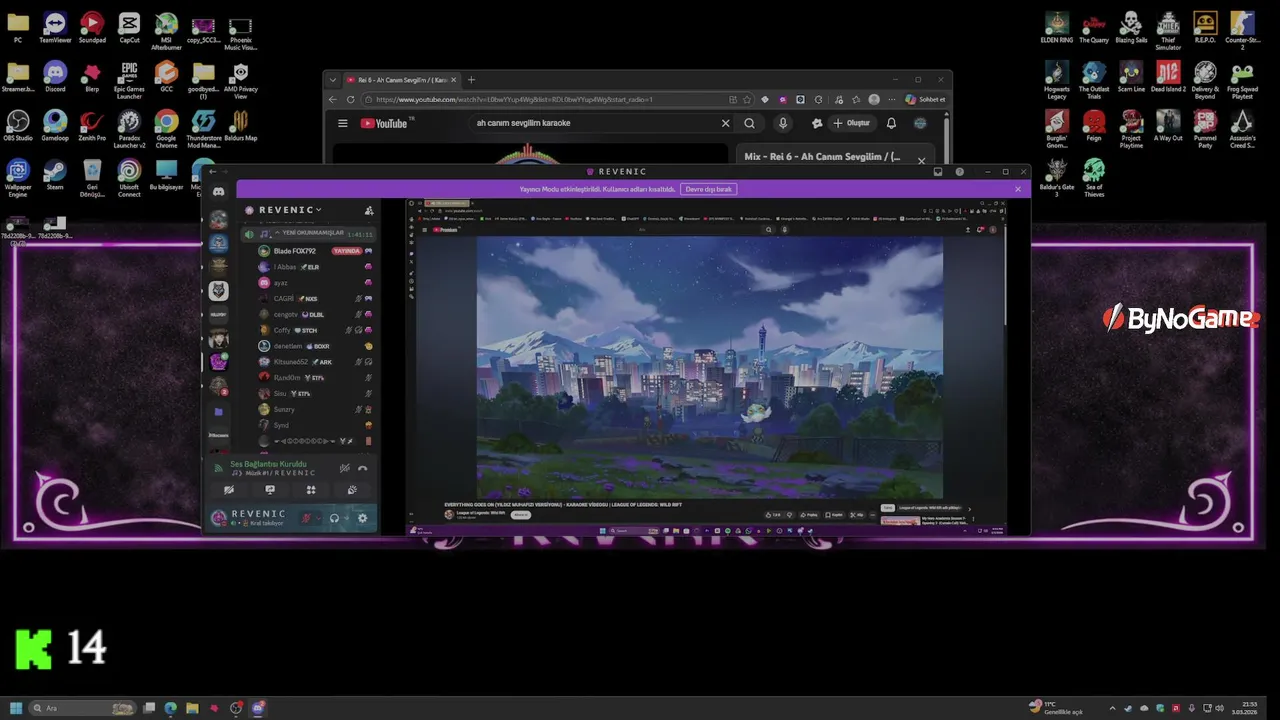
Task: Click 'Devre dışı bırak' in the purple banner
Action: pyautogui.click(x=708, y=189)
